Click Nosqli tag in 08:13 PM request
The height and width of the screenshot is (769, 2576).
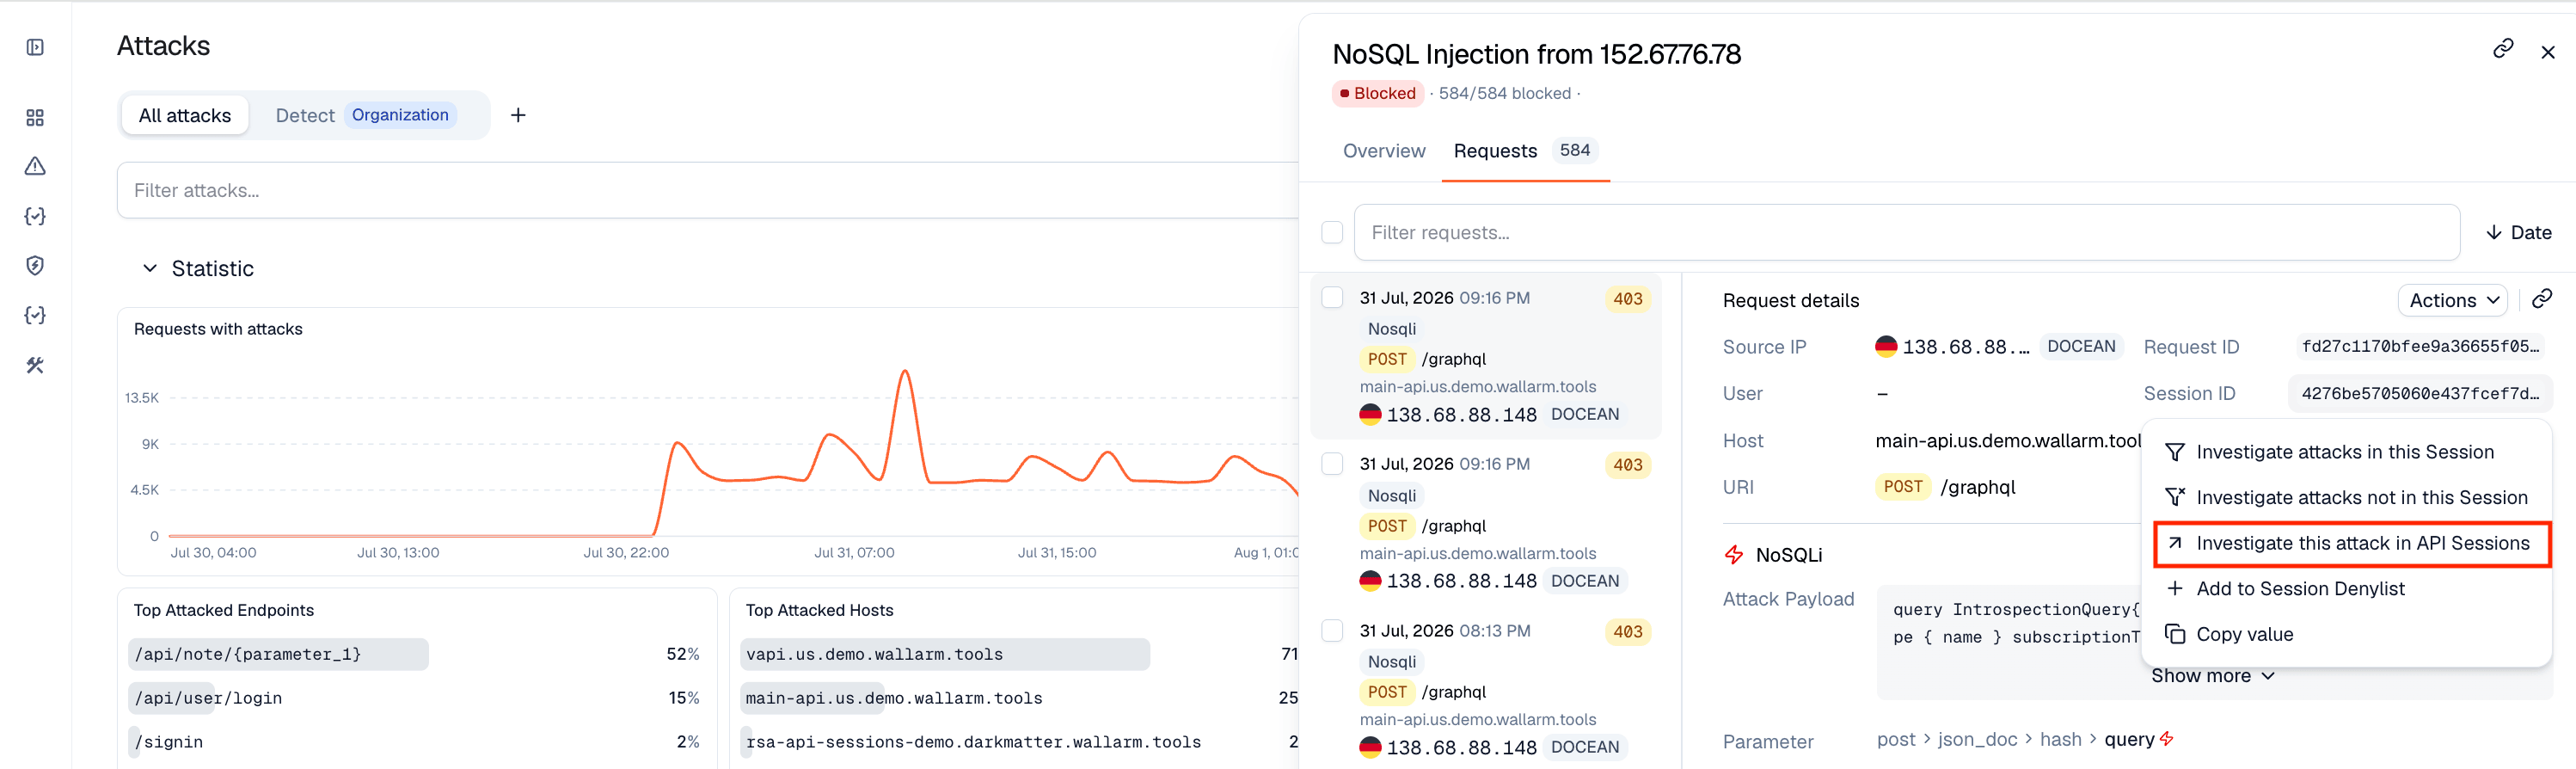pos(1391,661)
